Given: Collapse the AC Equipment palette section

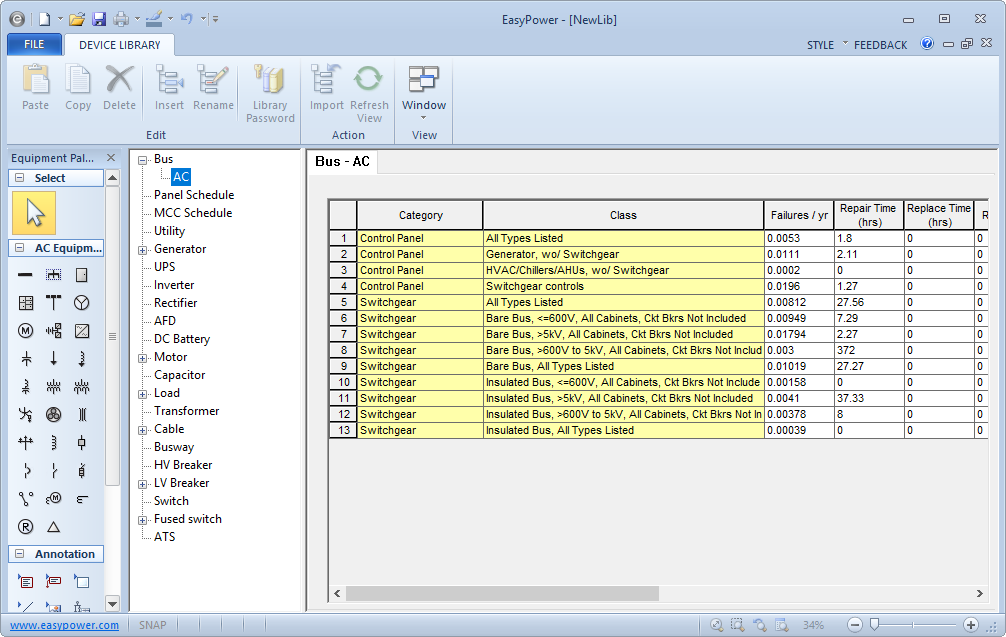Looking at the screenshot, I should [x=19, y=248].
